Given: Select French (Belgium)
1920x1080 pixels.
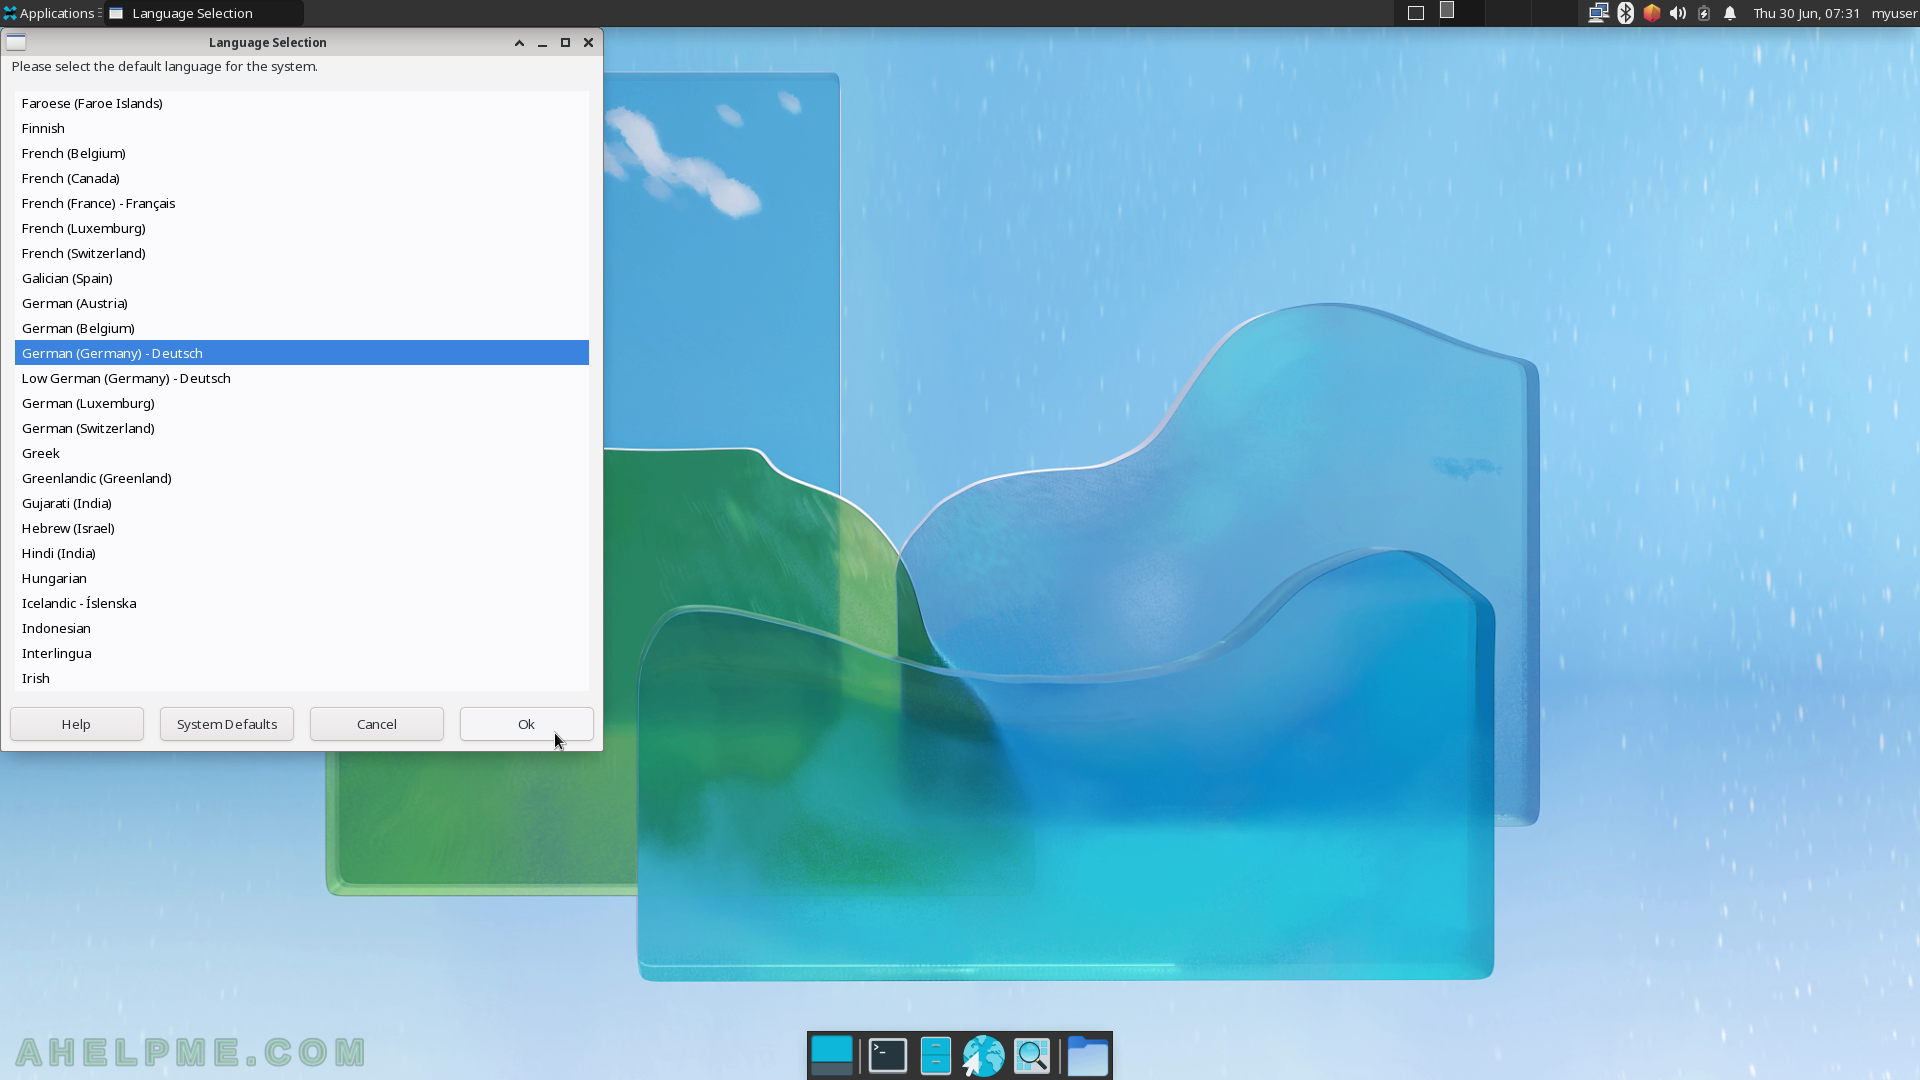Looking at the screenshot, I should click(302, 153).
